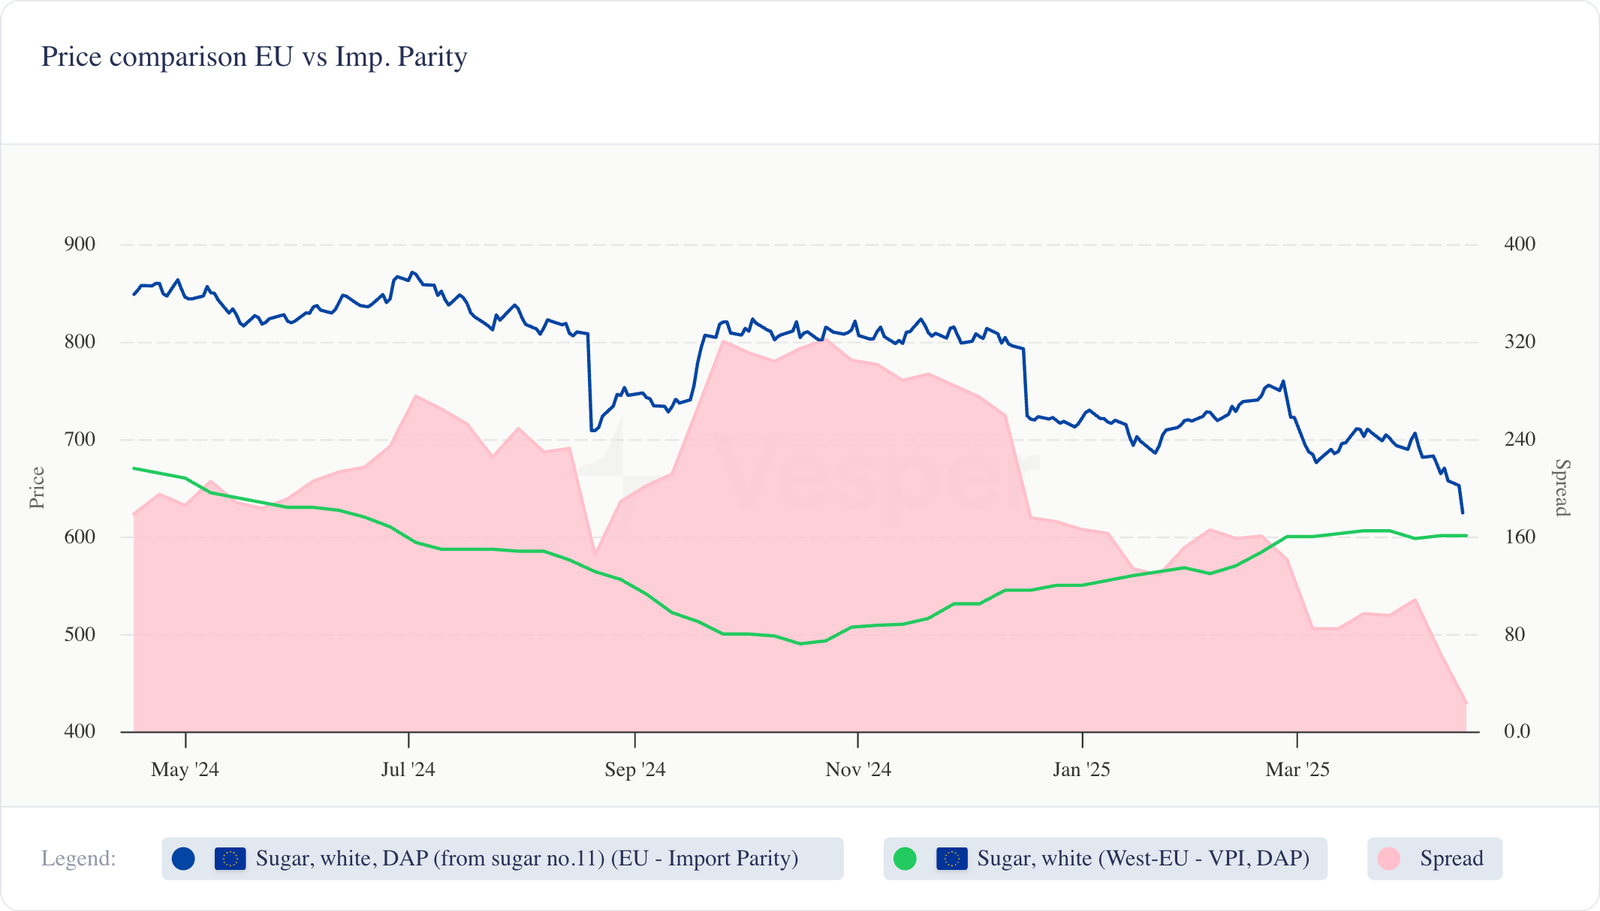Screen dimensions: 1600x911
Task: Click the Sep '24 x-axis label
Action: [635, 770]
